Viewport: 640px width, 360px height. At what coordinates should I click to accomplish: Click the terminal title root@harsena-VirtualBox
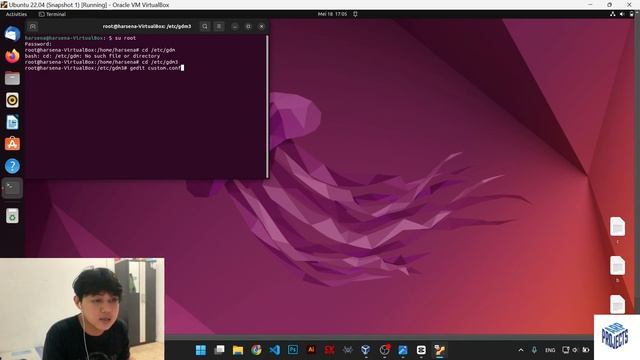pyautogui.click(x=147, y=27)
